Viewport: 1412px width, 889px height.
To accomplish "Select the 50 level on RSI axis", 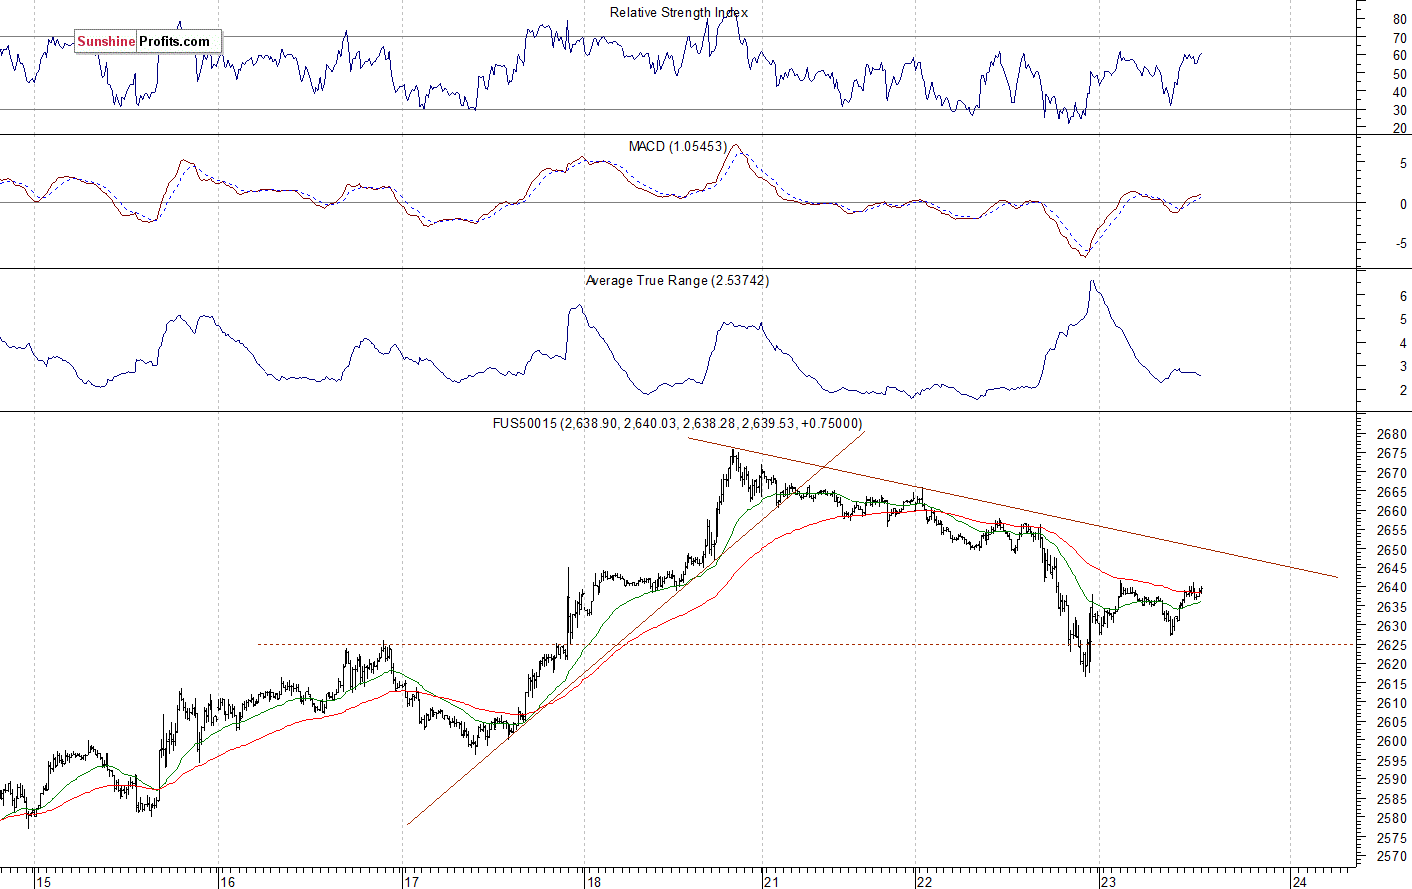I will 1399,74.
